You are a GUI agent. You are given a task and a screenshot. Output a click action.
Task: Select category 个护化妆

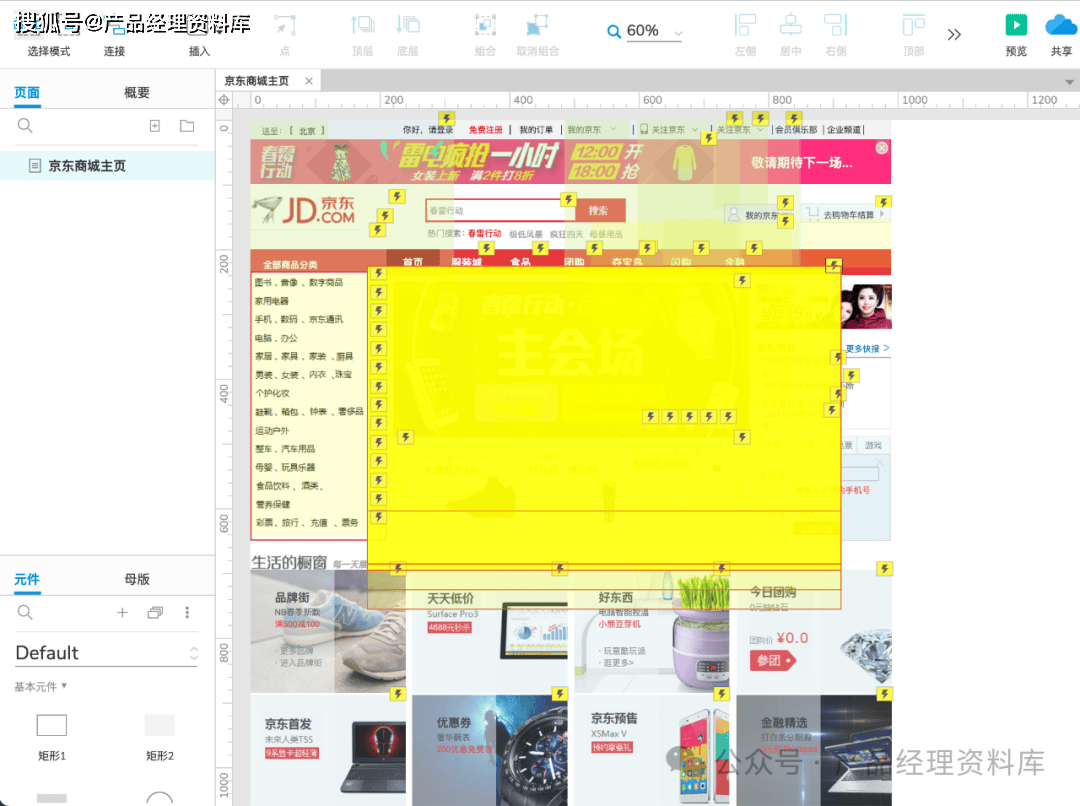point(272,393)
